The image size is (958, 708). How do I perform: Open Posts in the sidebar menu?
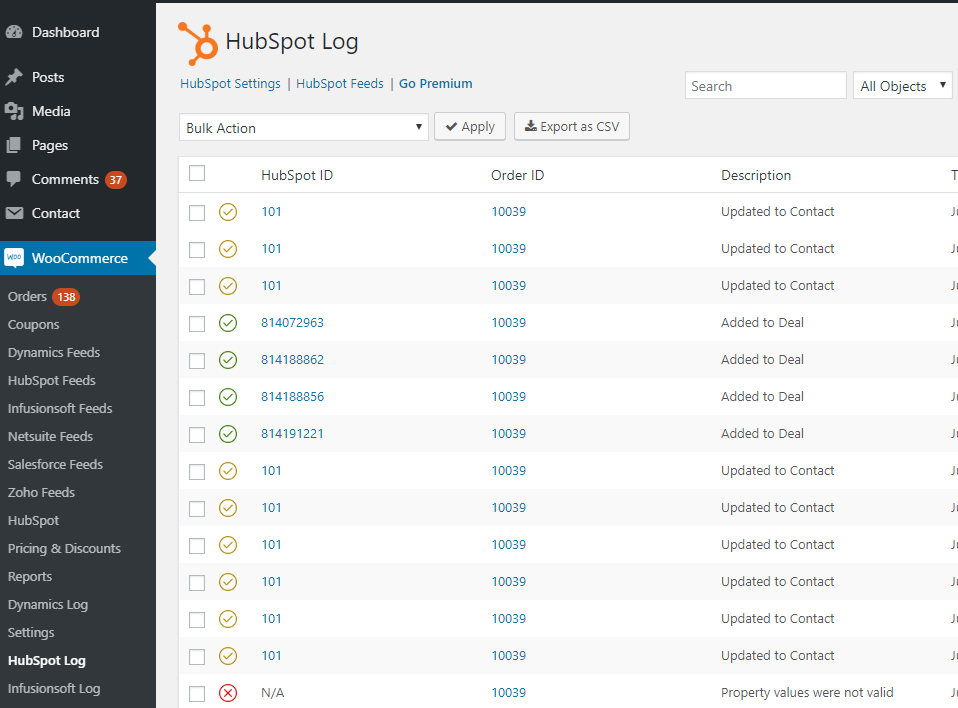pyautogui.click(x=48, y=77)
